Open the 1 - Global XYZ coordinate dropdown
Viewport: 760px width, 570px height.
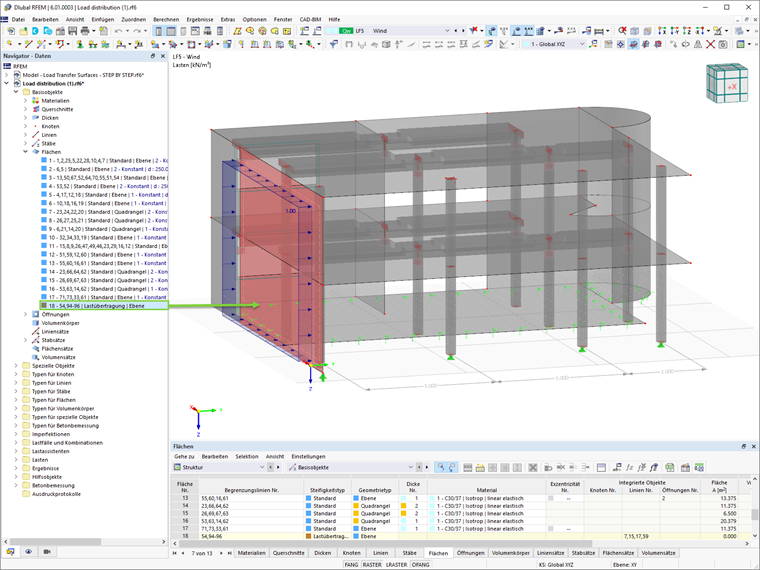point(554,44)
